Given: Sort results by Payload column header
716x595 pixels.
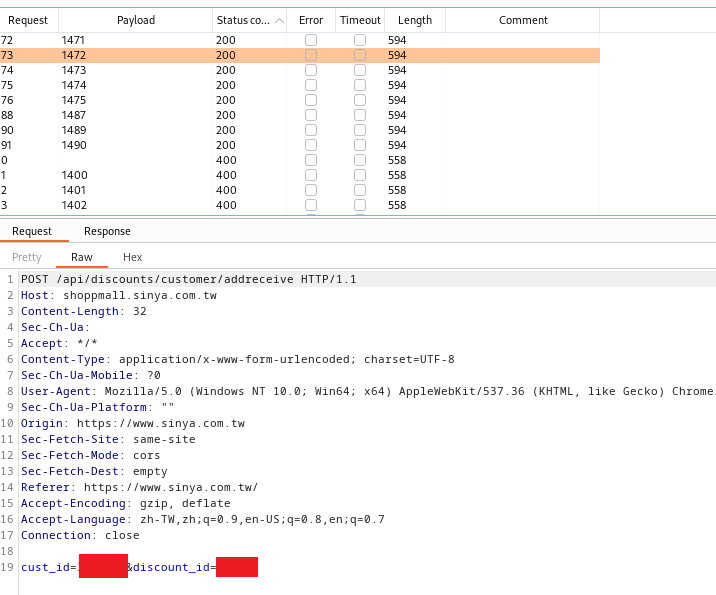Looking at the screenshot, I should (136, 20).
